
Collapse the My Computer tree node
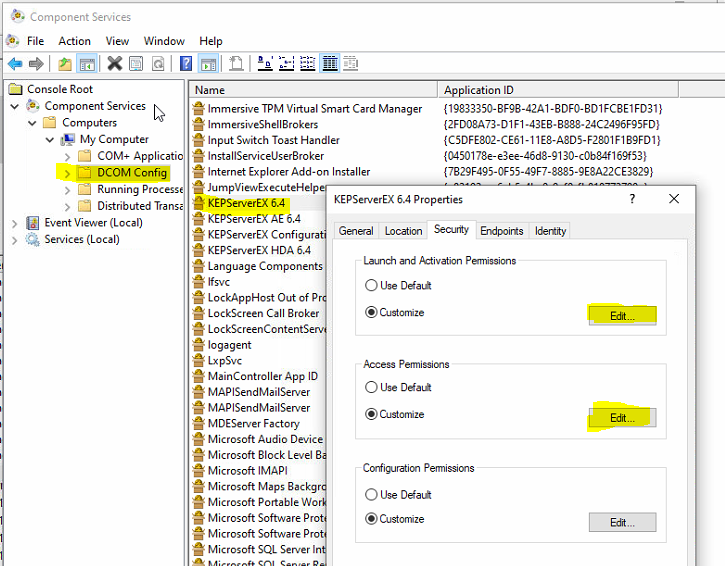coord(50,140)
